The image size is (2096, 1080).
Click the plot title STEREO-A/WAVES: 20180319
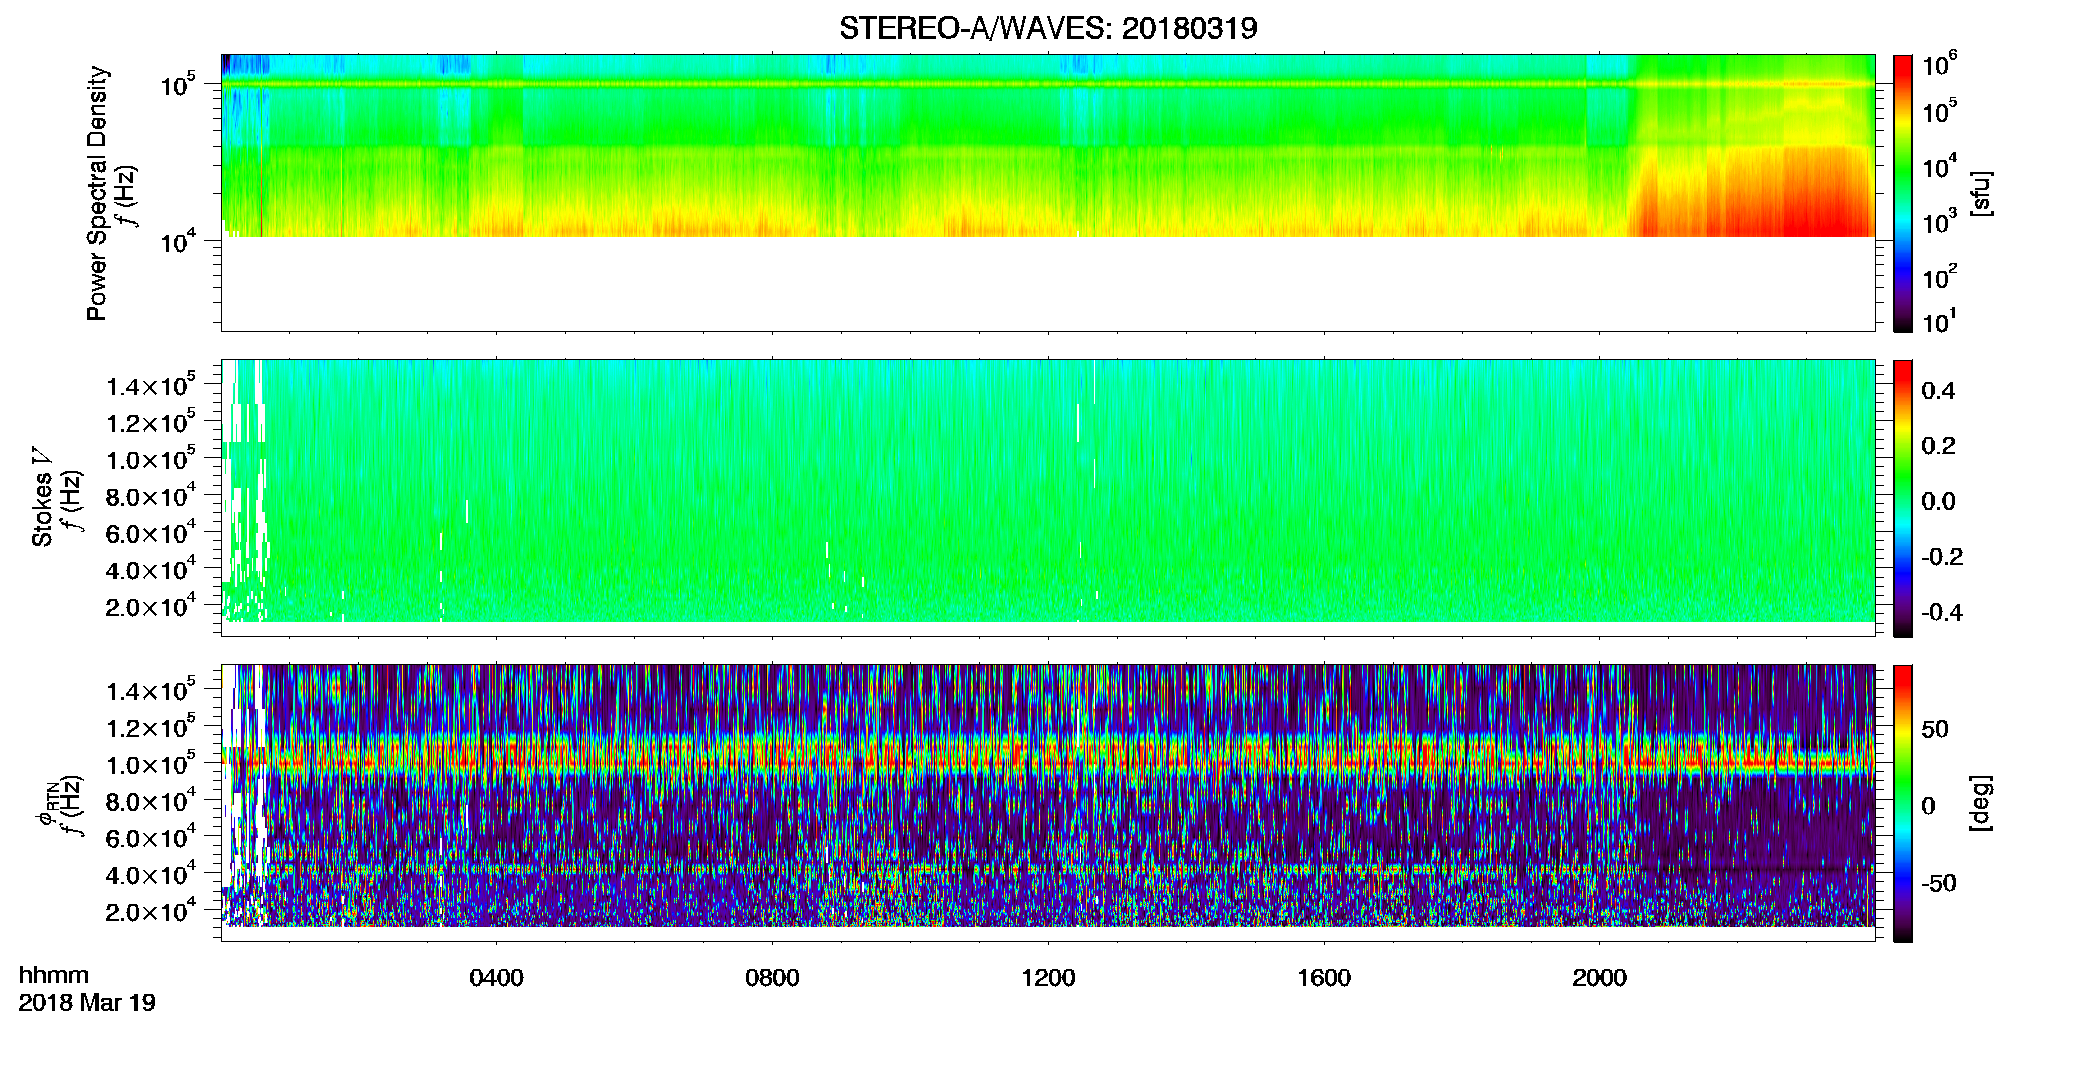tap(1048, 28)
